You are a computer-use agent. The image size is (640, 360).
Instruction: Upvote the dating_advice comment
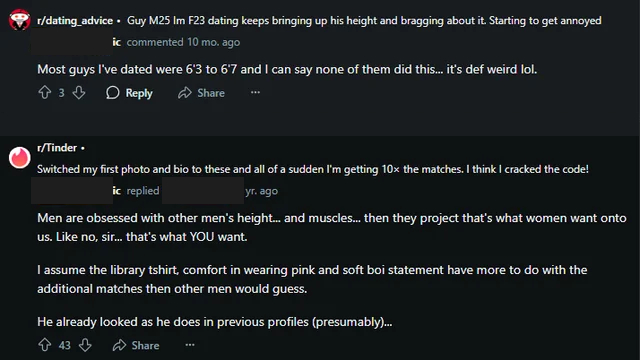44,93
